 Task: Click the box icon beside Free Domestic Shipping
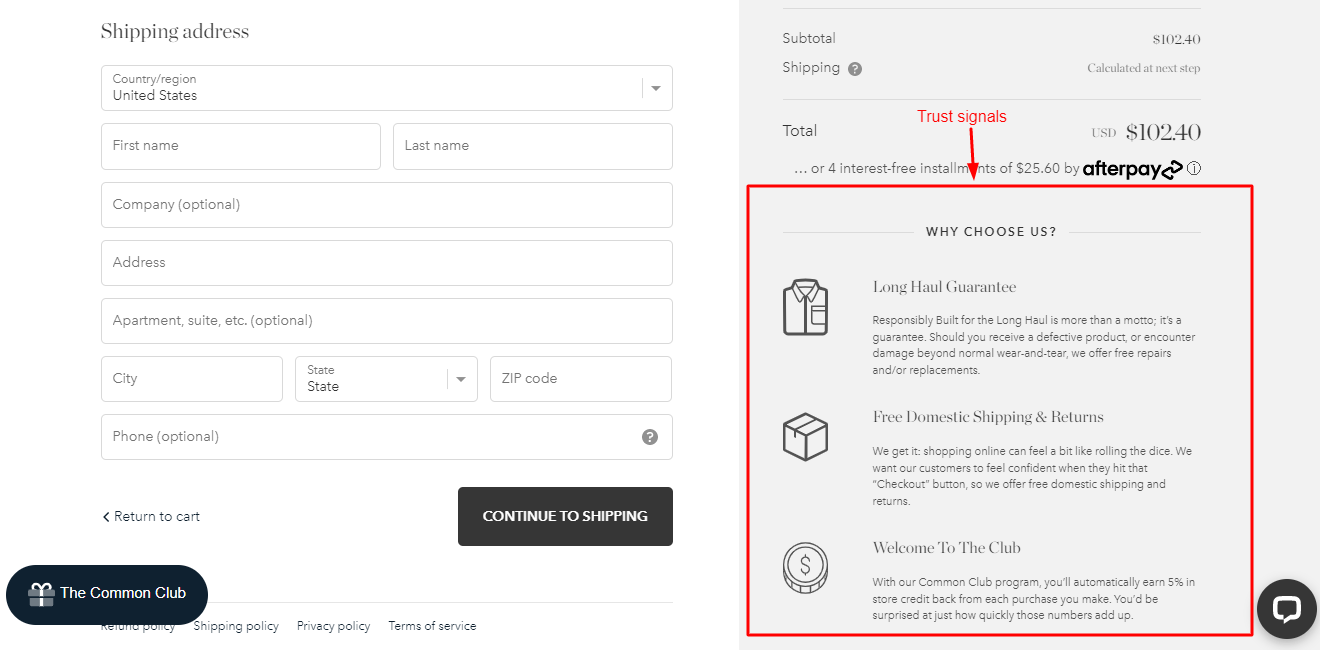[805, 437]
